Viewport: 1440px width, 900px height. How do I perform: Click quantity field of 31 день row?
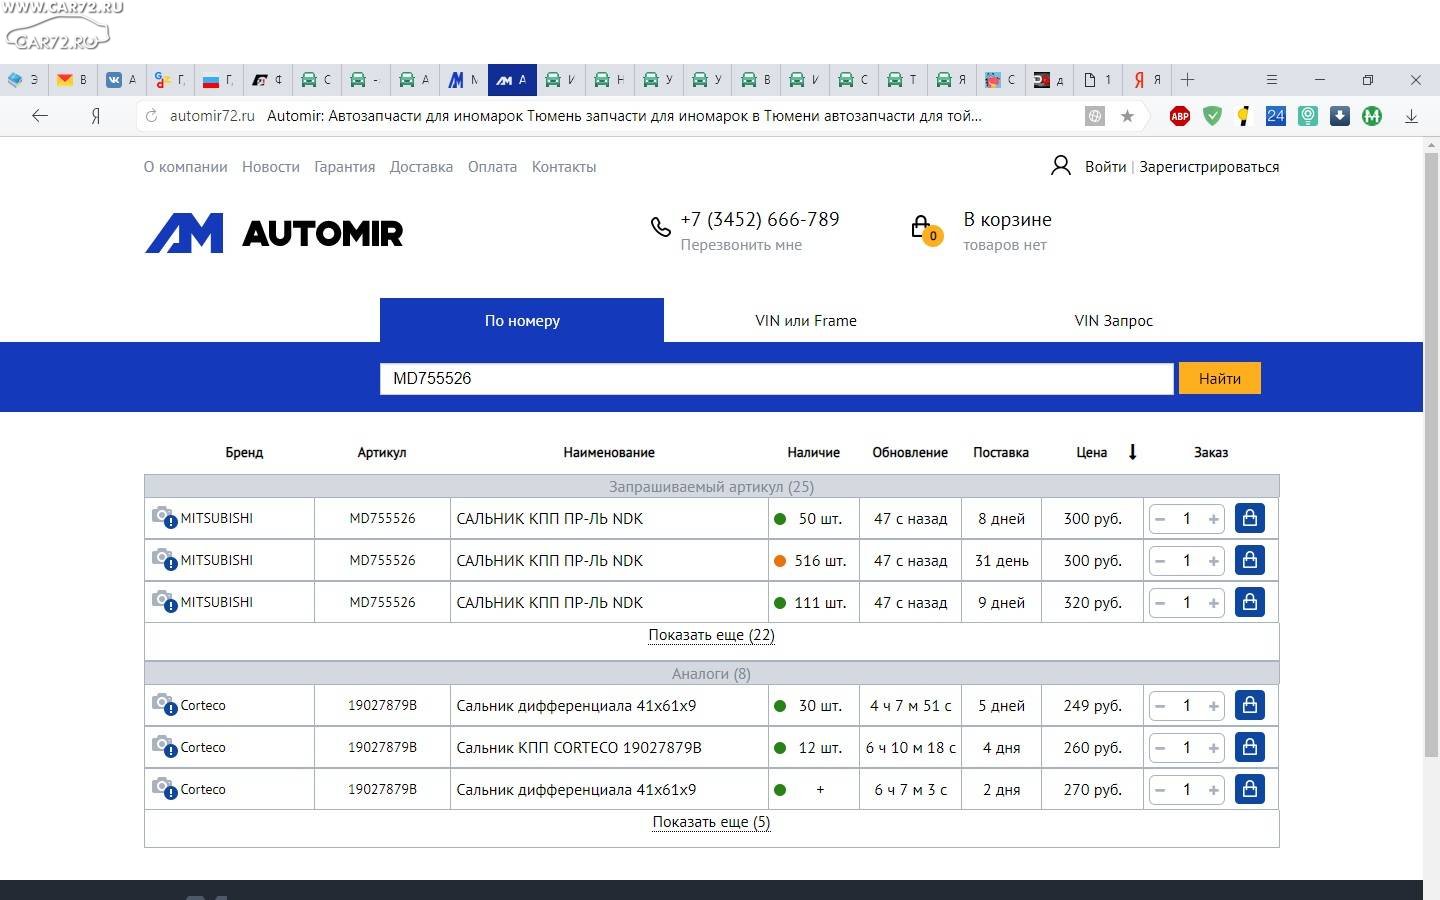point(1187,561)
